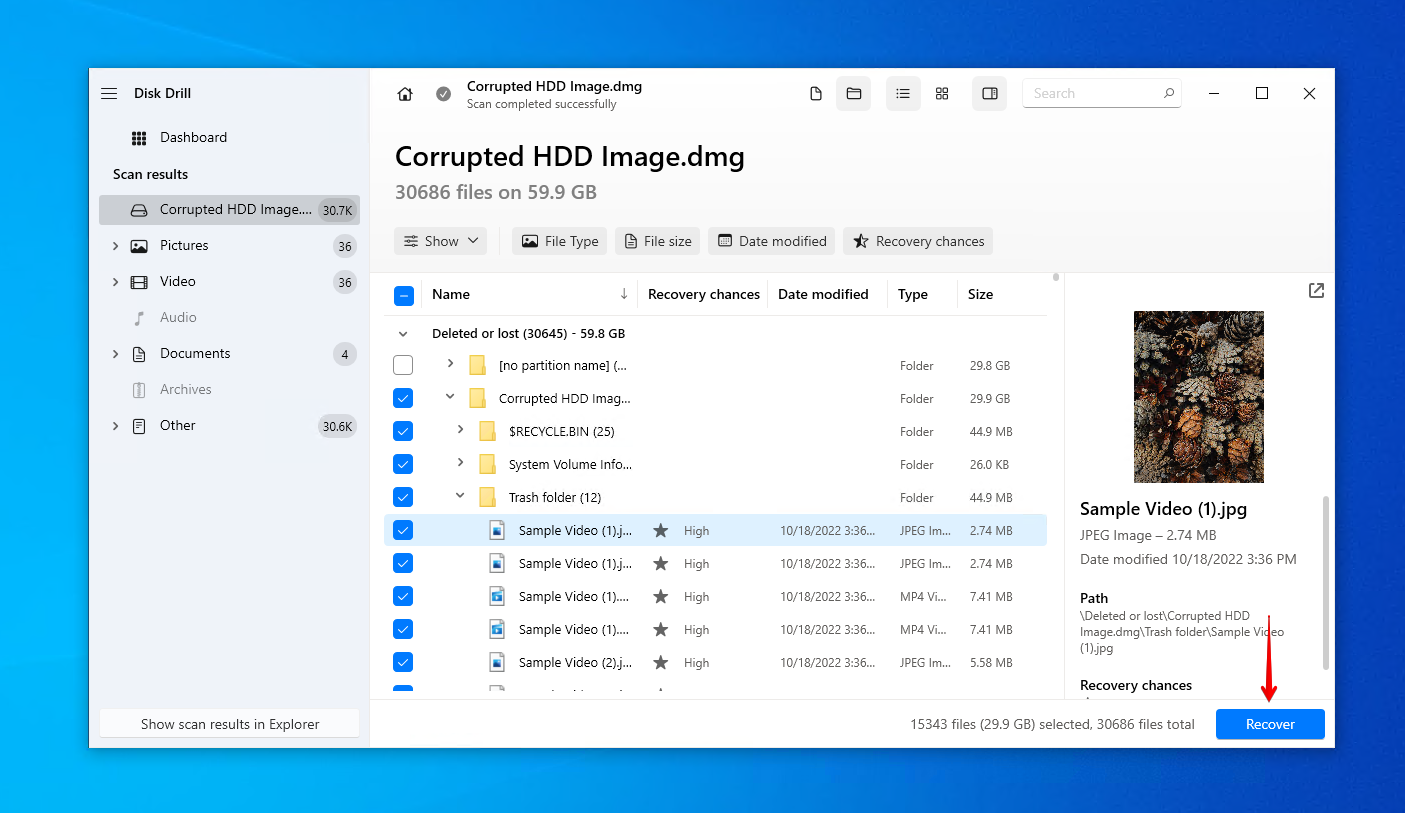Select the grid view layout icon
The width and height of the screenshot is (1405, 813).
(942, 94)
